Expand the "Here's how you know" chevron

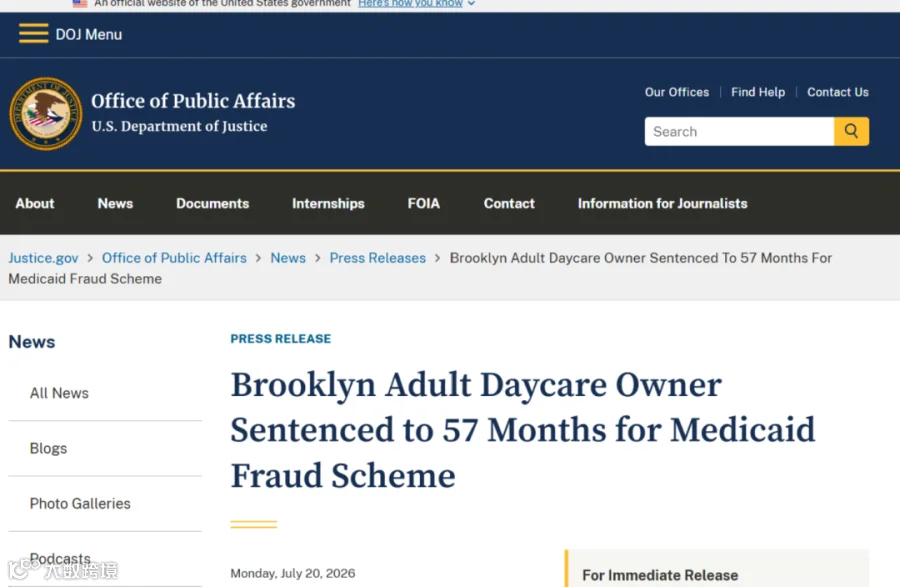[x=471, y=3]
